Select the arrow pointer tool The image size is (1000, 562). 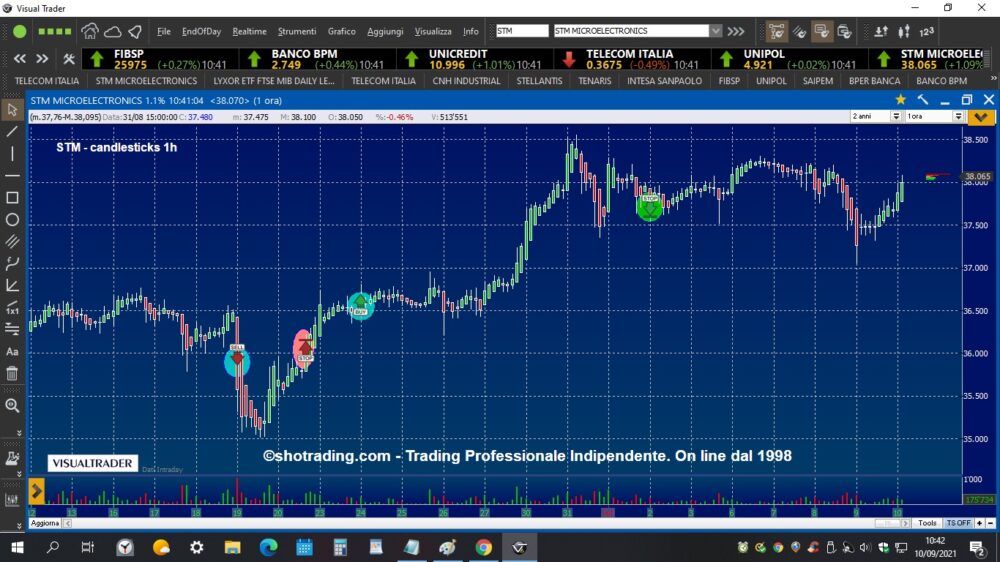point(12,110)
